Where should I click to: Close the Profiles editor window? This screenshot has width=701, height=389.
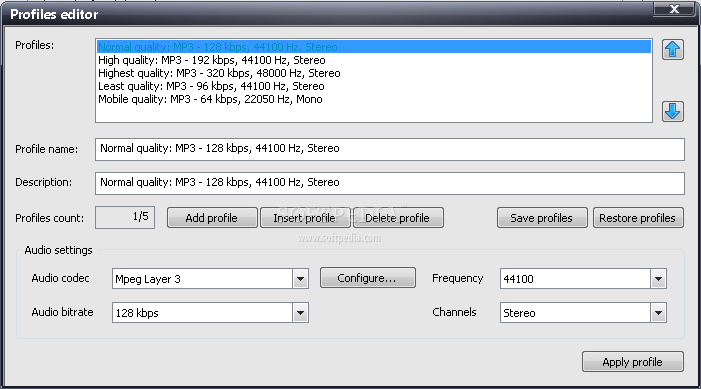674,8
